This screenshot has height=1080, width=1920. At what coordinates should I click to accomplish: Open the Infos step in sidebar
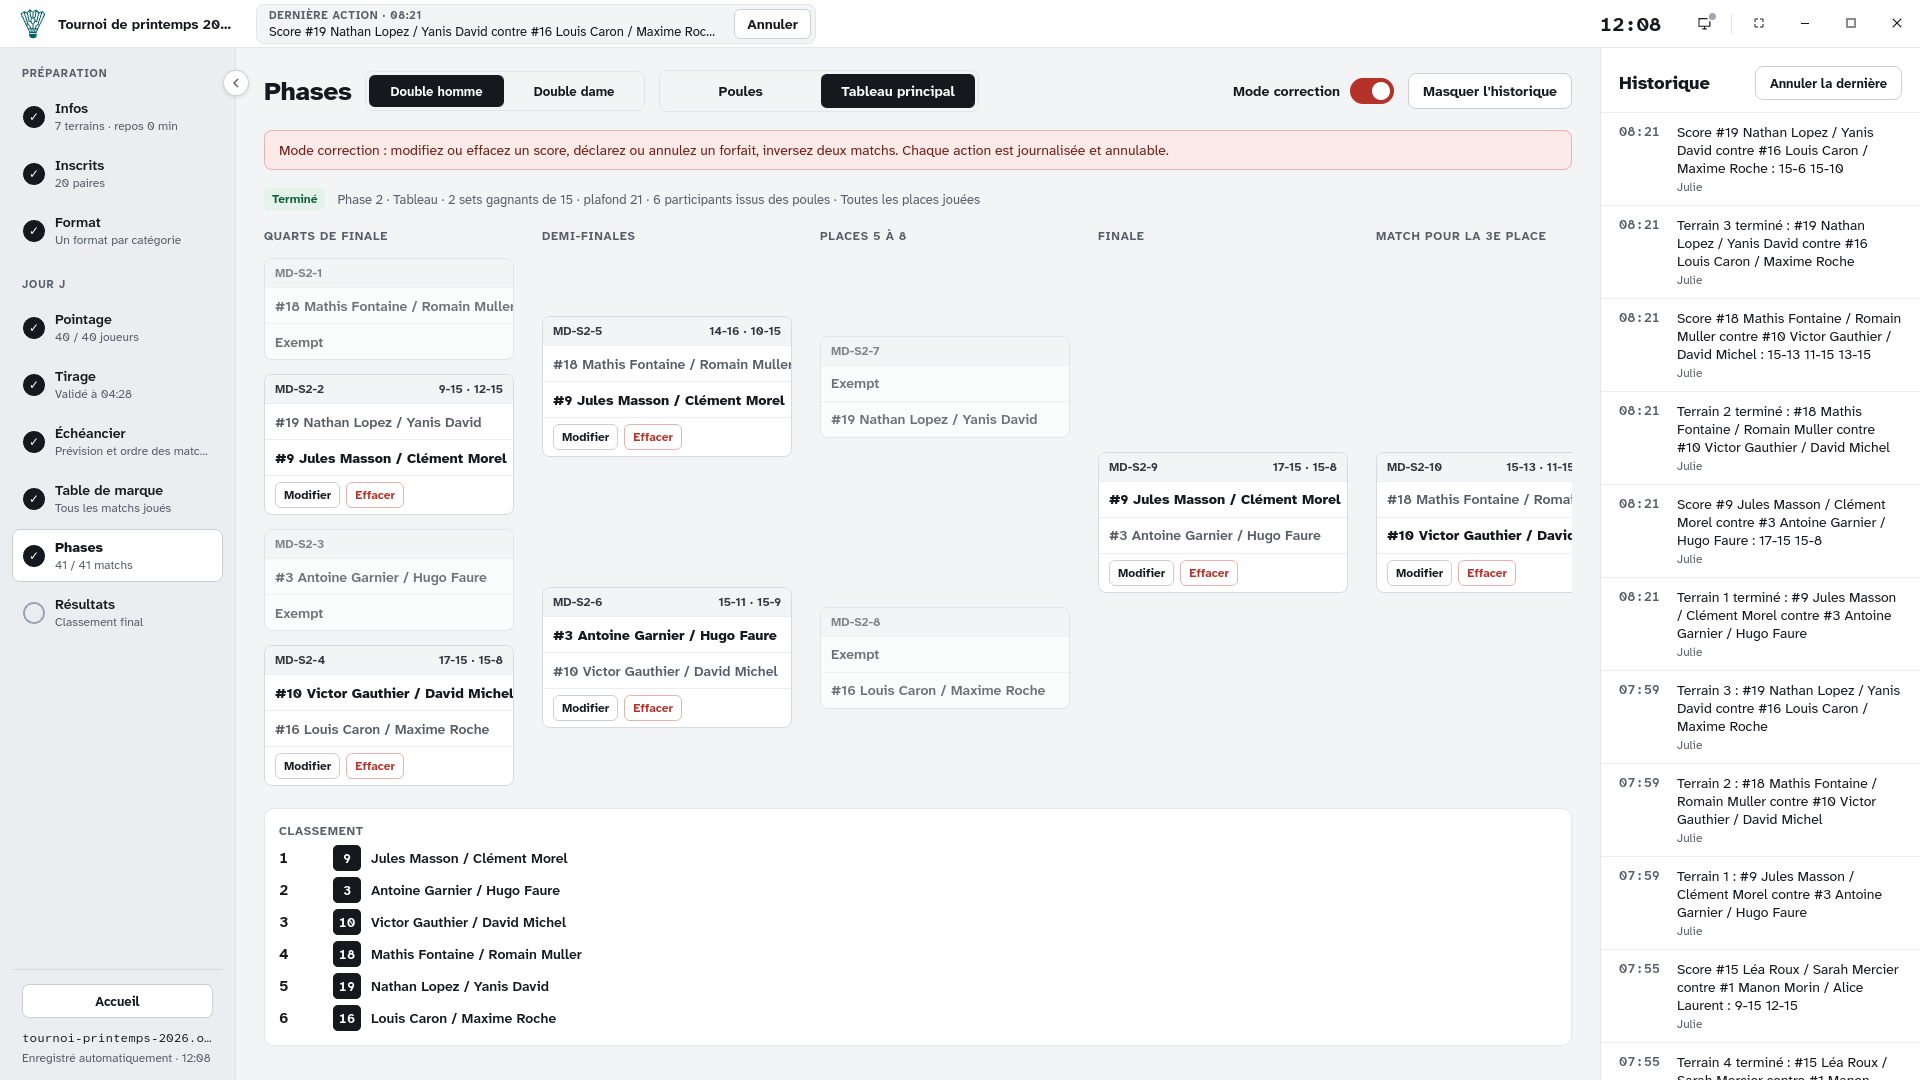[117, 117]
